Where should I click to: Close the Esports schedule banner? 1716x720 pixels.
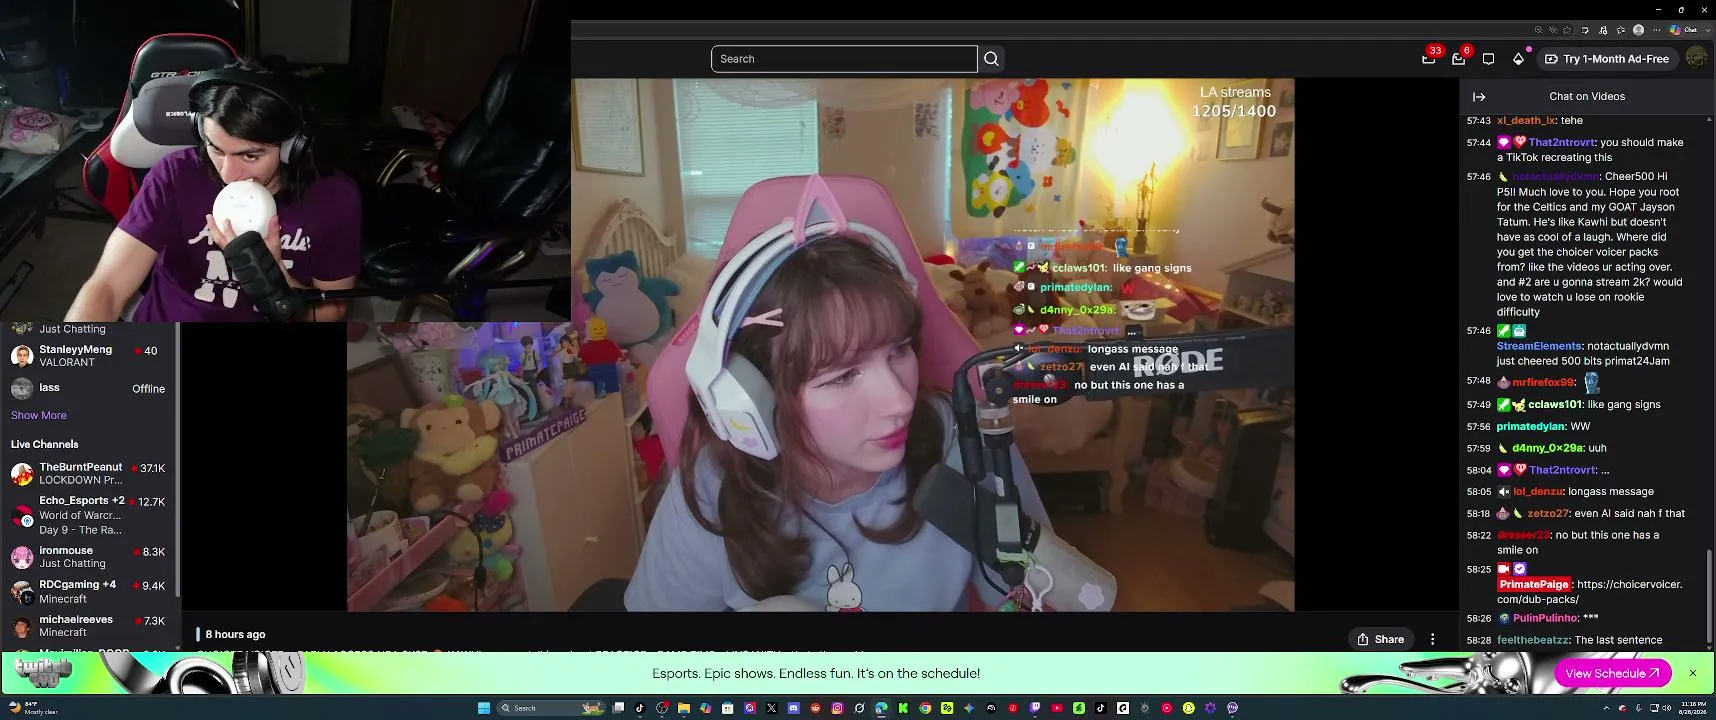click(x=1693, y=673)
